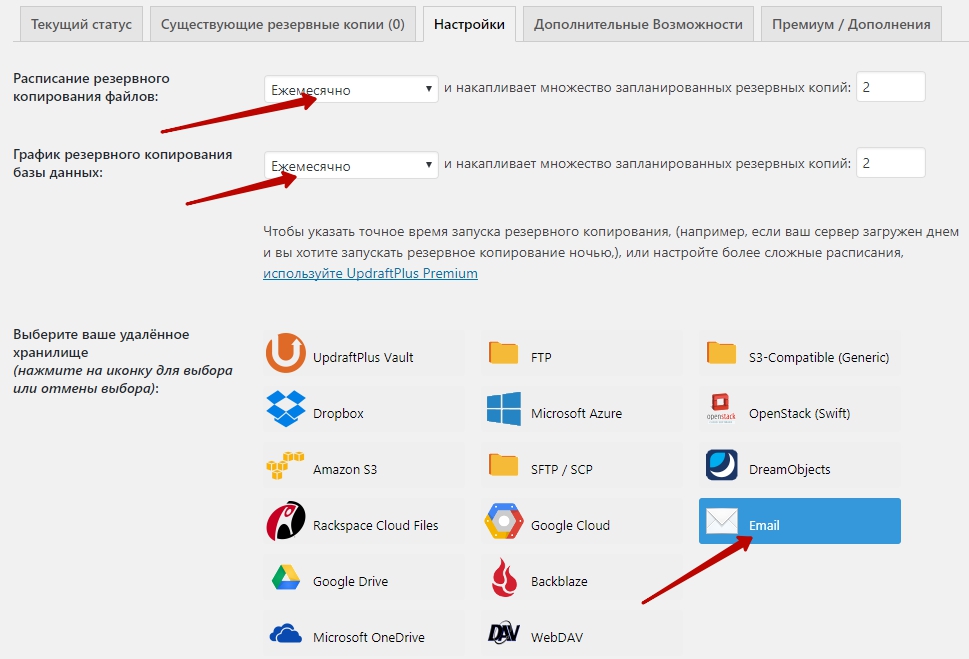Click the Rackspace Cloud Files label text

[x=375, y=525]
